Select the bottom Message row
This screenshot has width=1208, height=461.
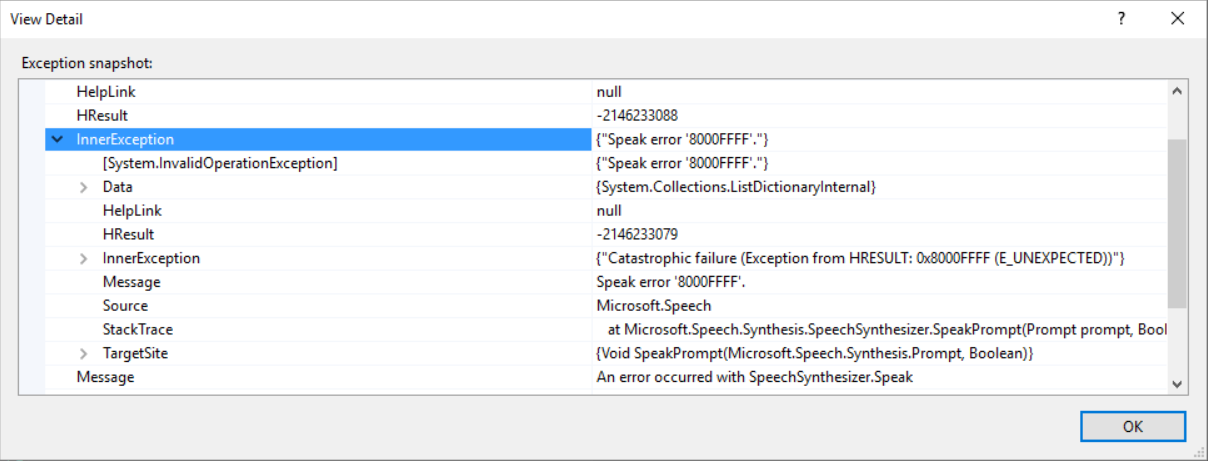(606, 377)
